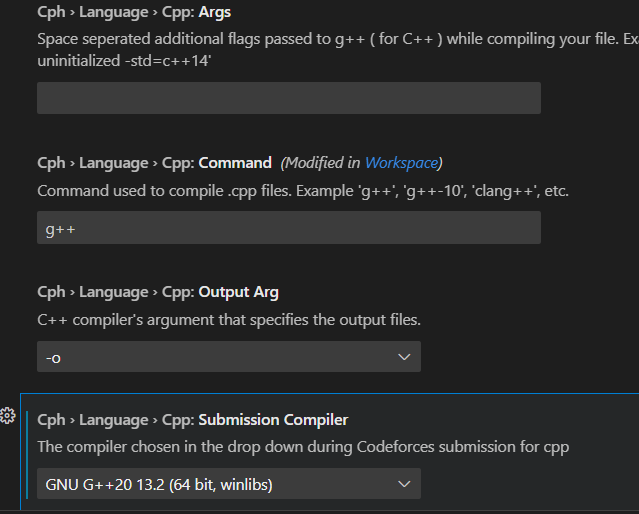
Task: Open the 'GNU G++20 13.2' compiler dropdown
Action: pos(229,484)
